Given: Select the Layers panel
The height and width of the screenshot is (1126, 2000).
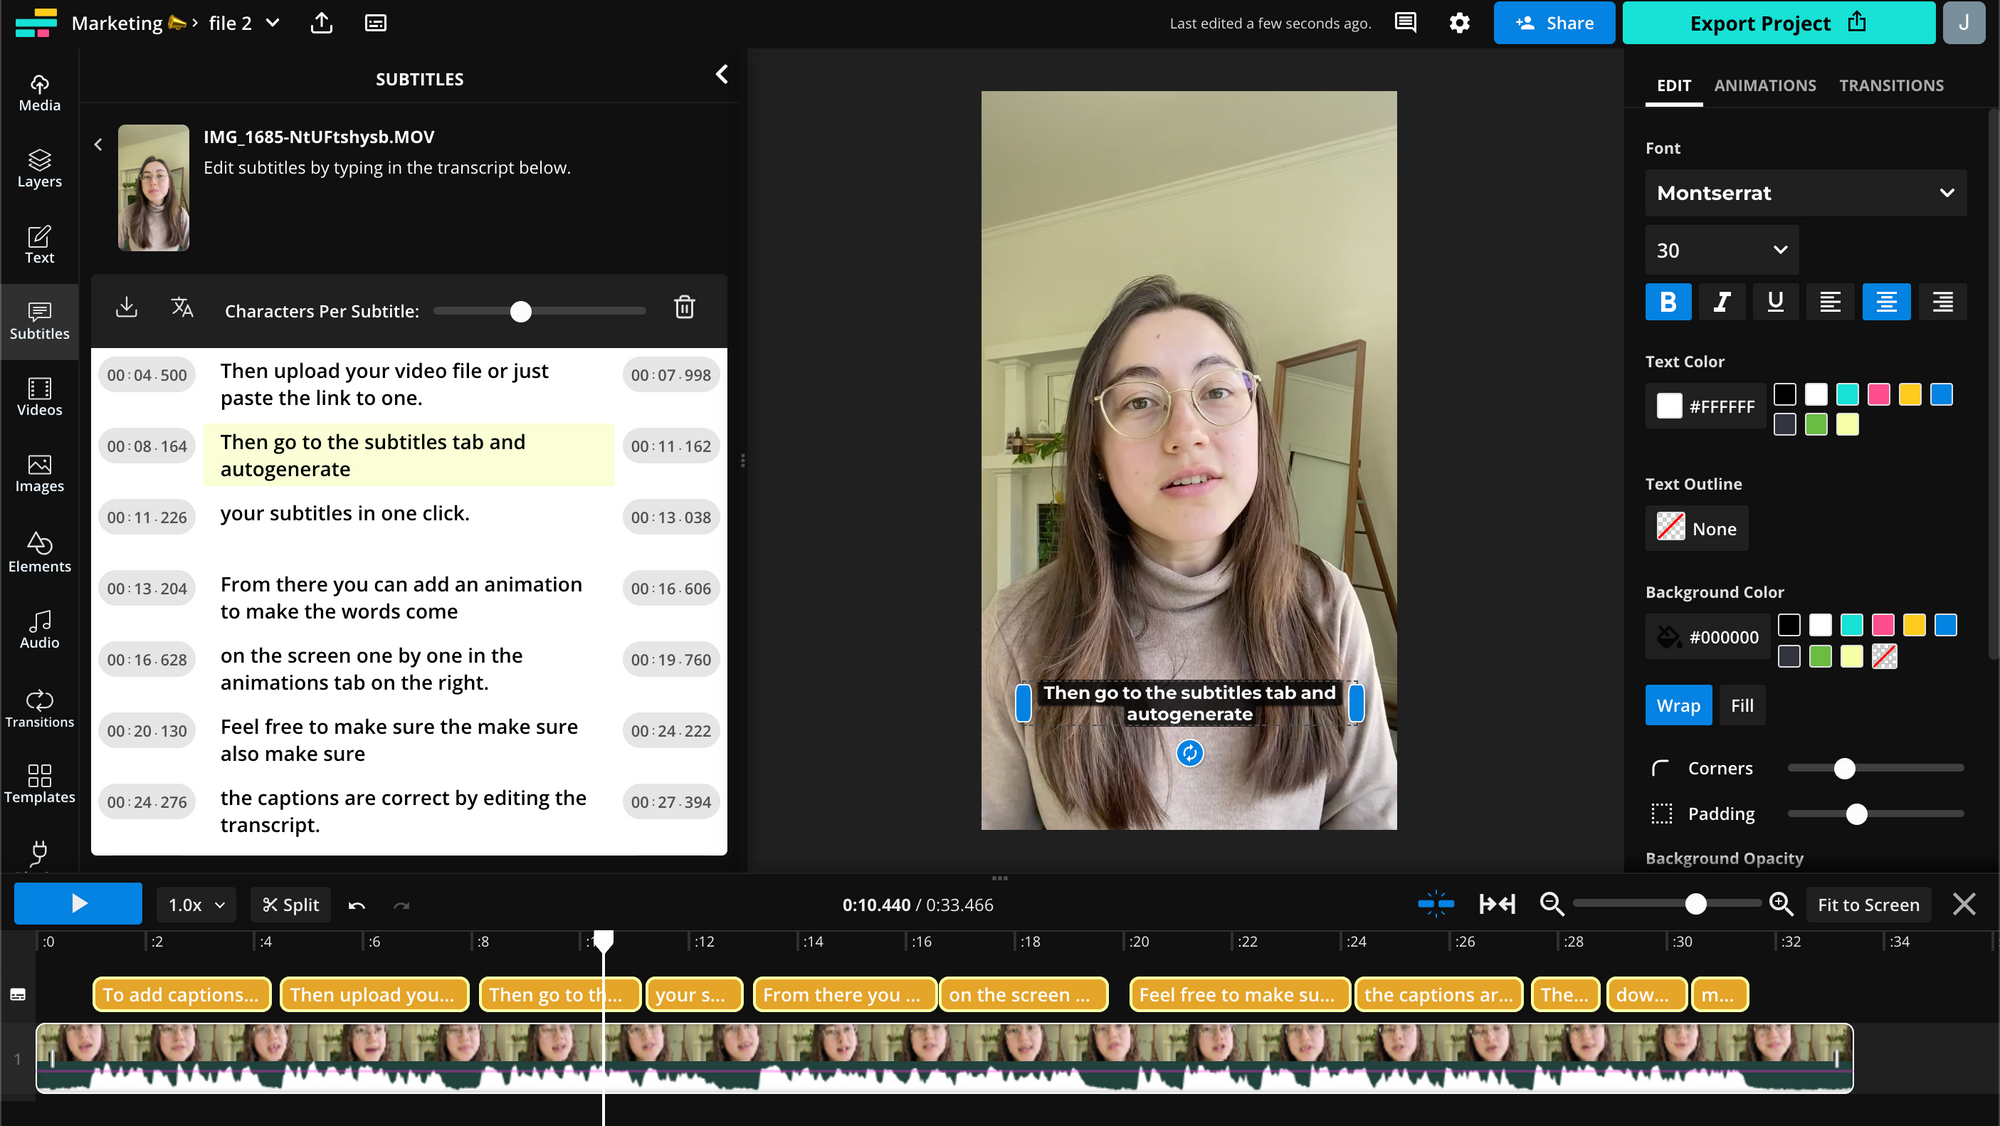Looking at the screenshot, I should [39, 168].
